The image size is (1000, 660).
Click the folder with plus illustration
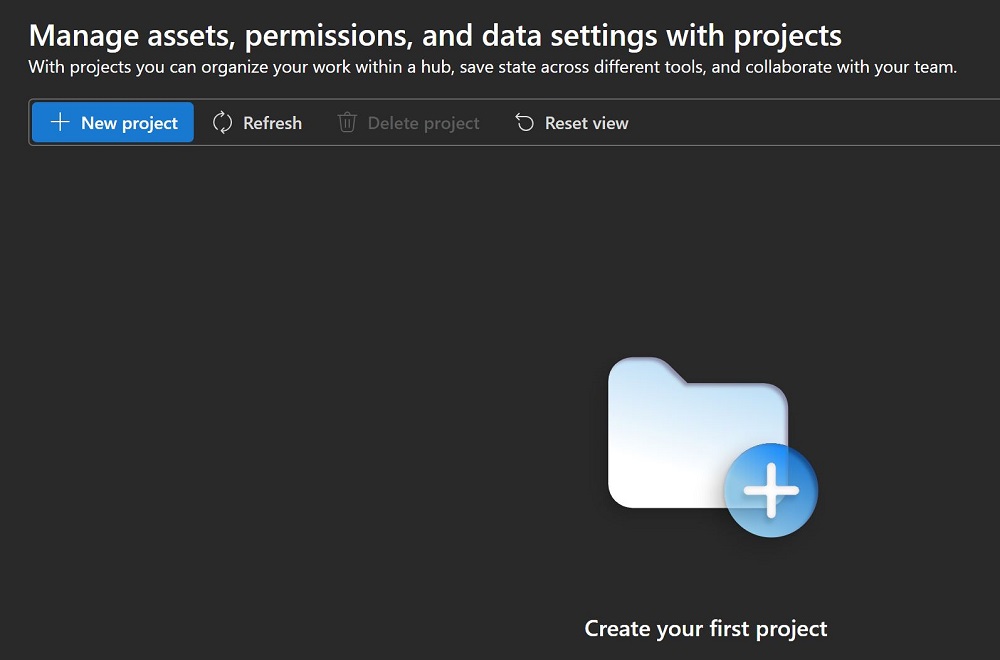712,446
